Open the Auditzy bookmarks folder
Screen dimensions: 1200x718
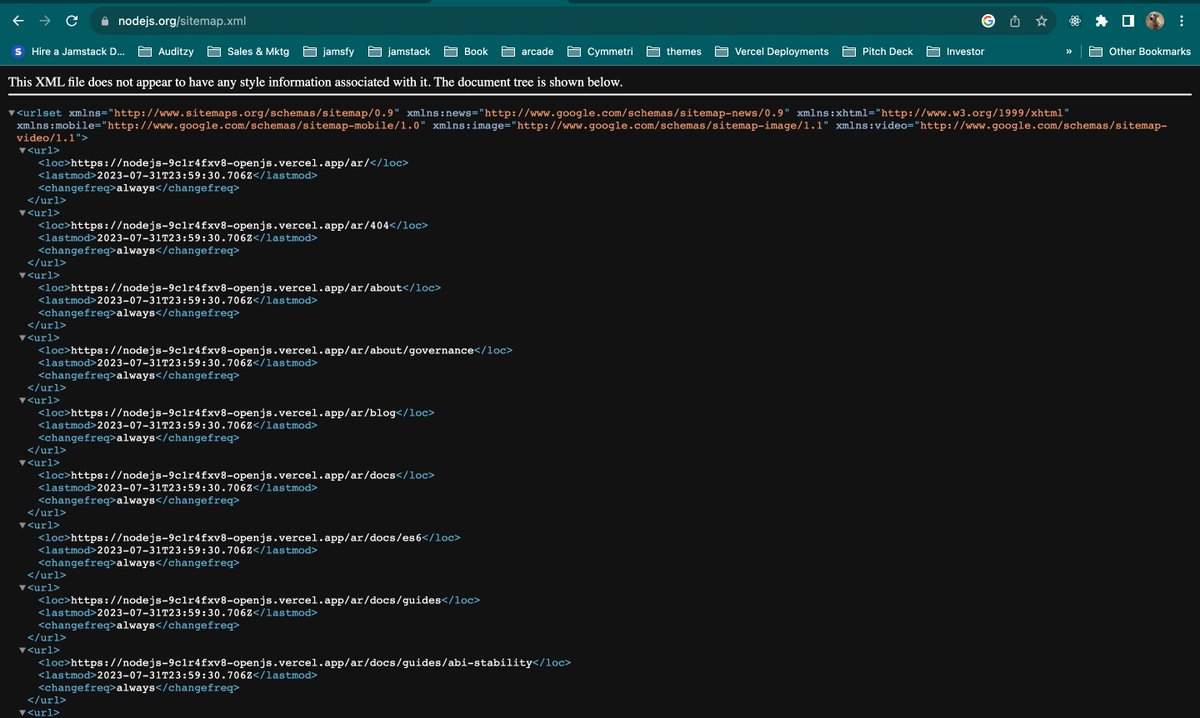coord(166,51)
